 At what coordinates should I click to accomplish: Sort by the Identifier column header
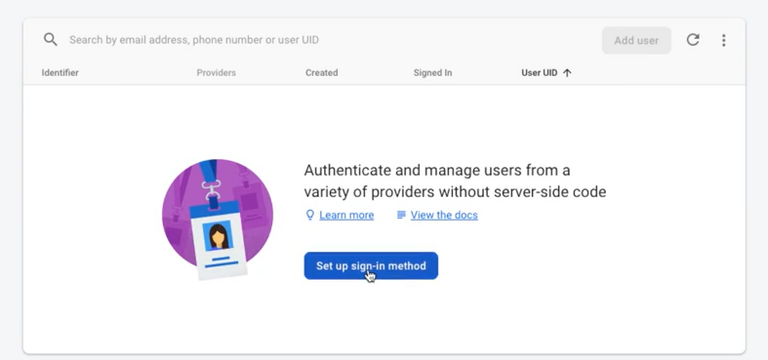tap(60, 73)
